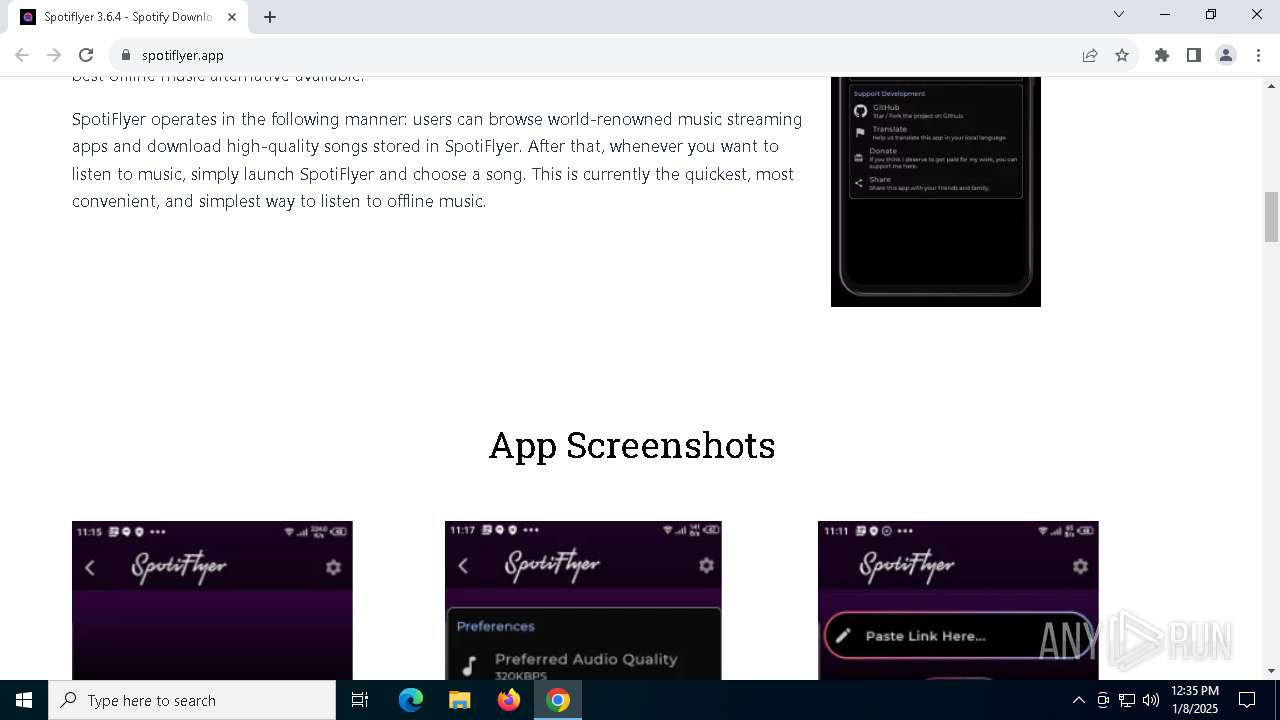The height and width of the screenshot is (720, 1280).
Task: Click 'Preferred Audio Quality' in Preferences screenshot
Action: point(586,659)
